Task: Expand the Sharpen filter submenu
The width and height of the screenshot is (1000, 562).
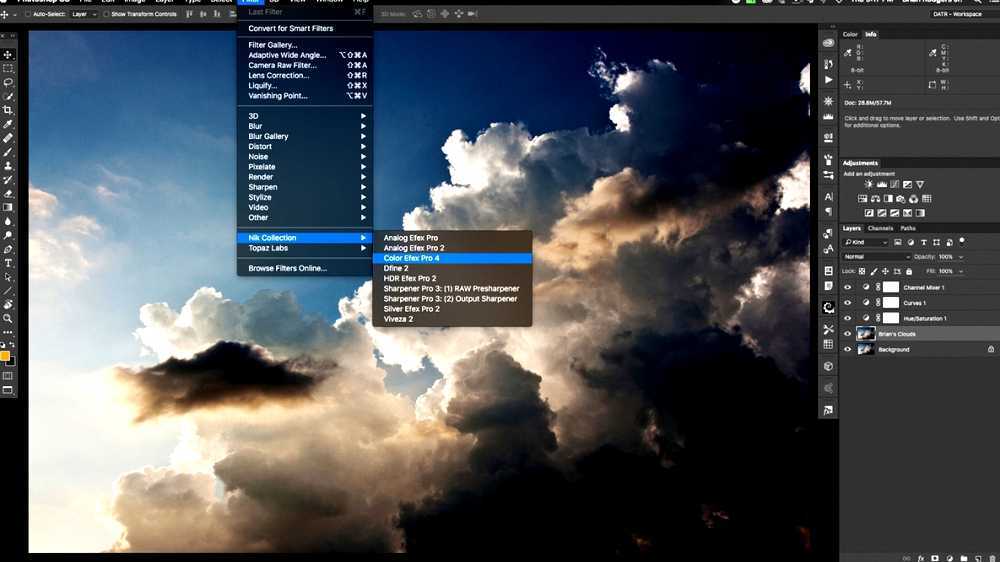Action: [x=305, y=187]
